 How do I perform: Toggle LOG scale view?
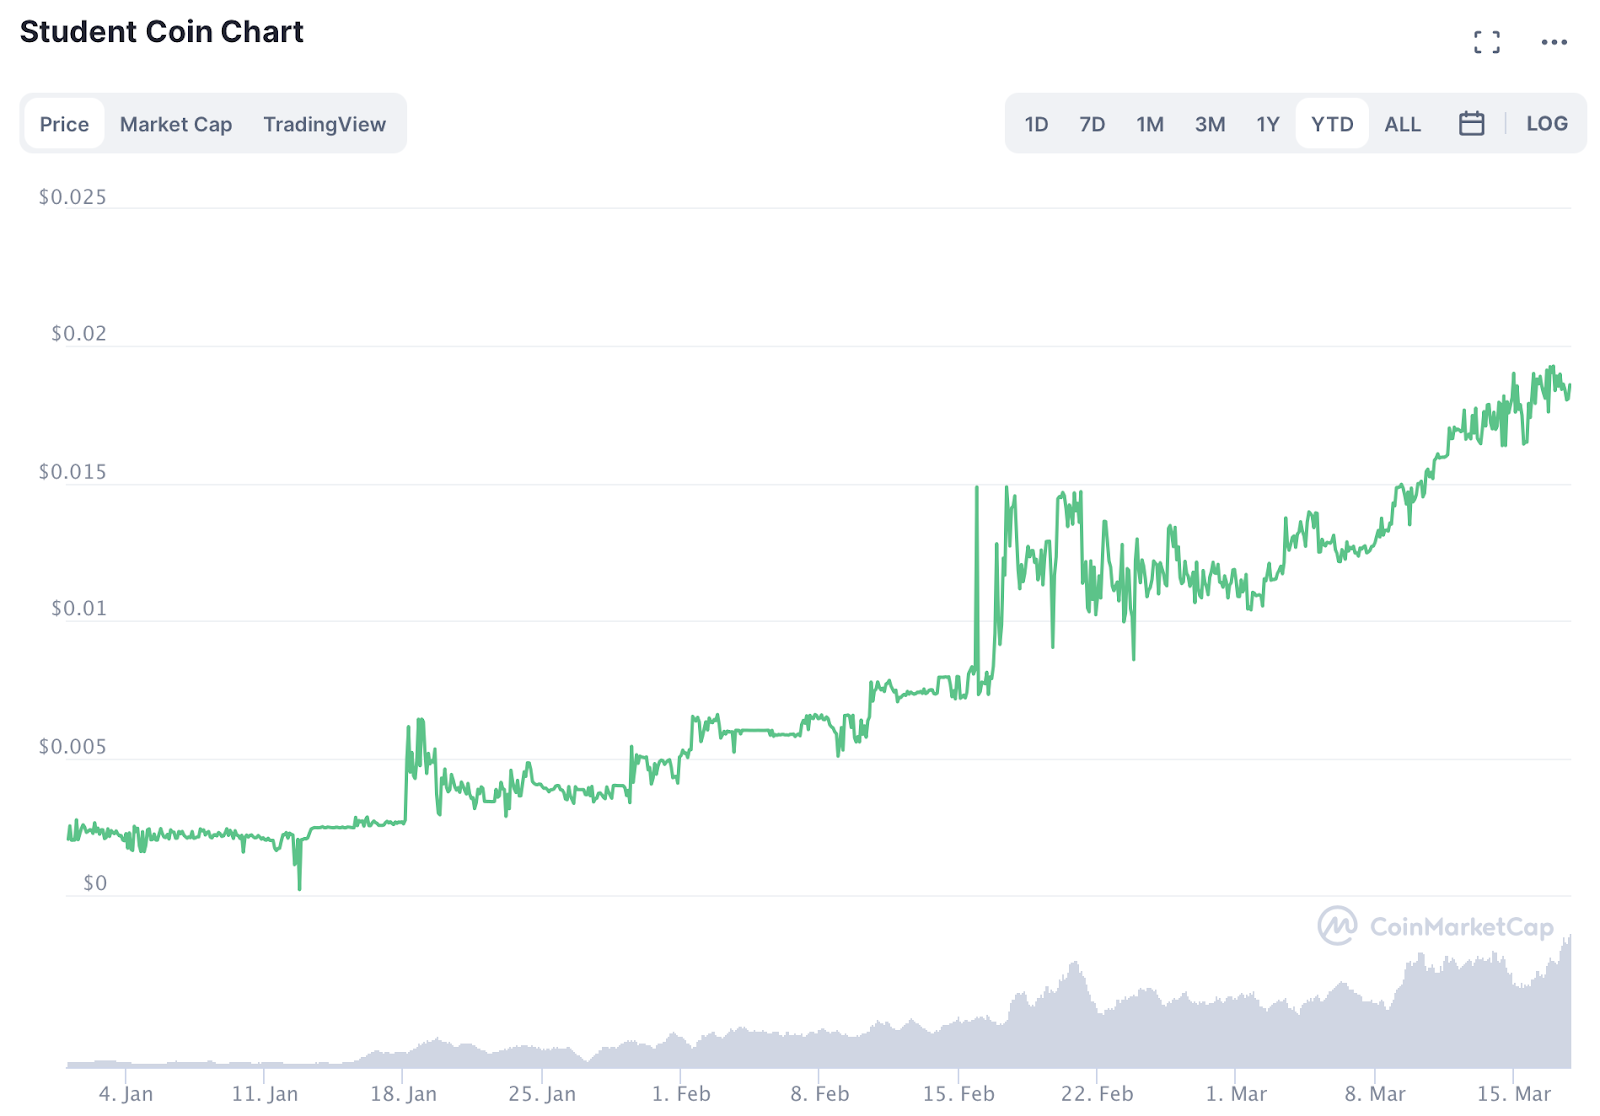pyautogui.click(x=1546, y=123)
